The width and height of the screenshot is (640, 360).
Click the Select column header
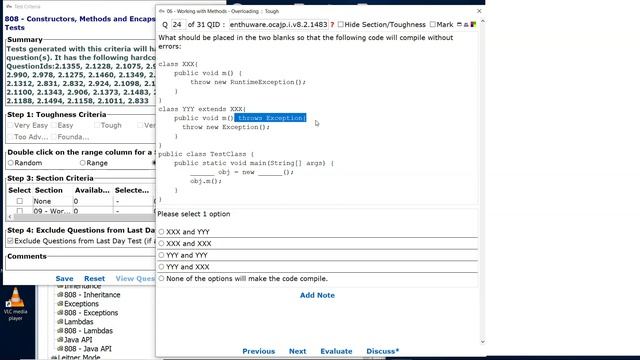(20, 190)
